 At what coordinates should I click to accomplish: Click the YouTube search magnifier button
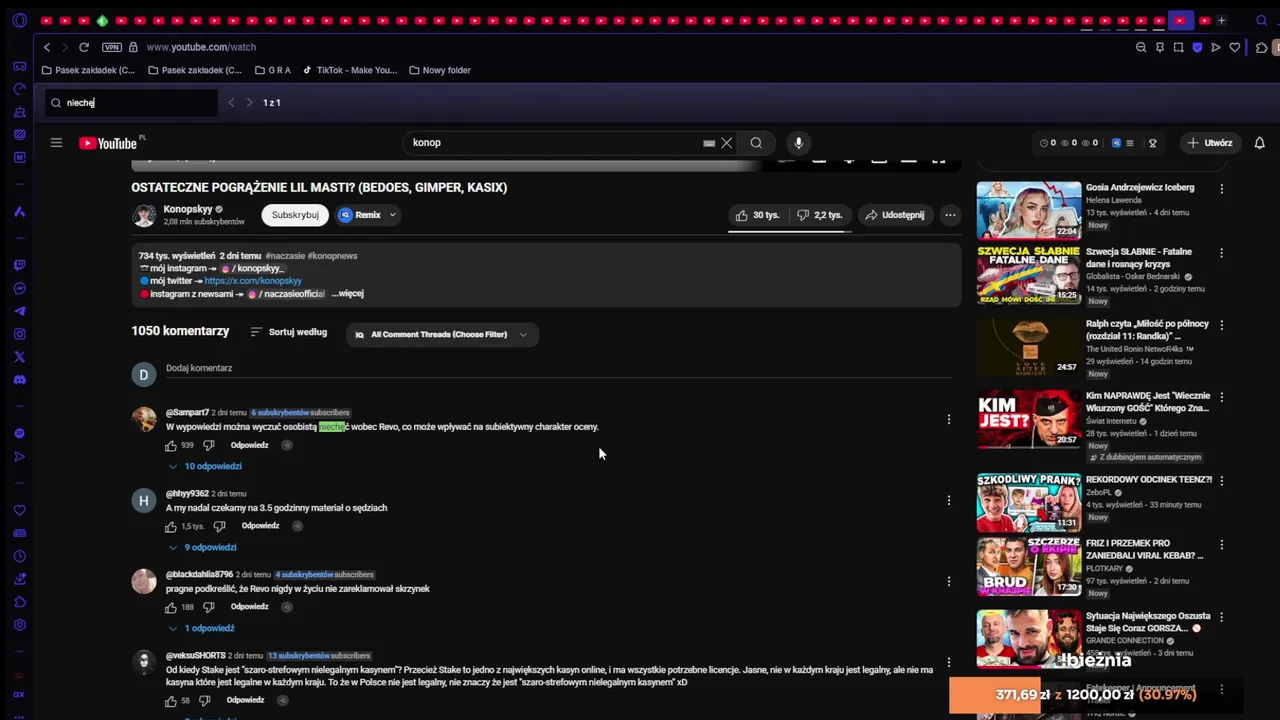(756, 143)
